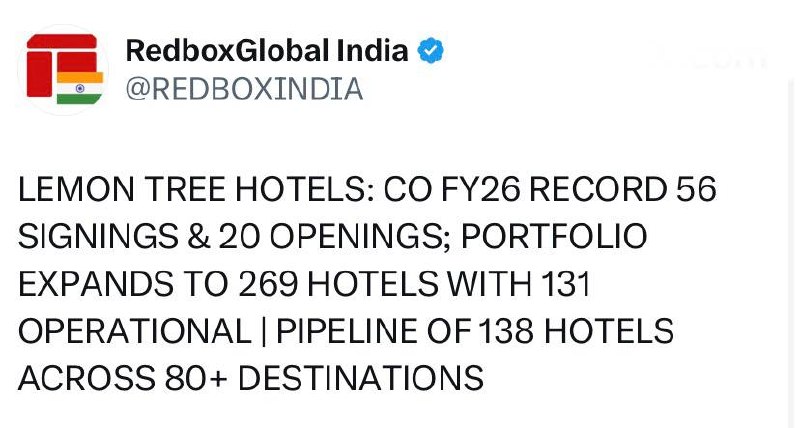Image resolution: width=800 pixels, height=428 pixels.
Task: Open the @REDBOXINDIA handle link
Action: [243, 89]
